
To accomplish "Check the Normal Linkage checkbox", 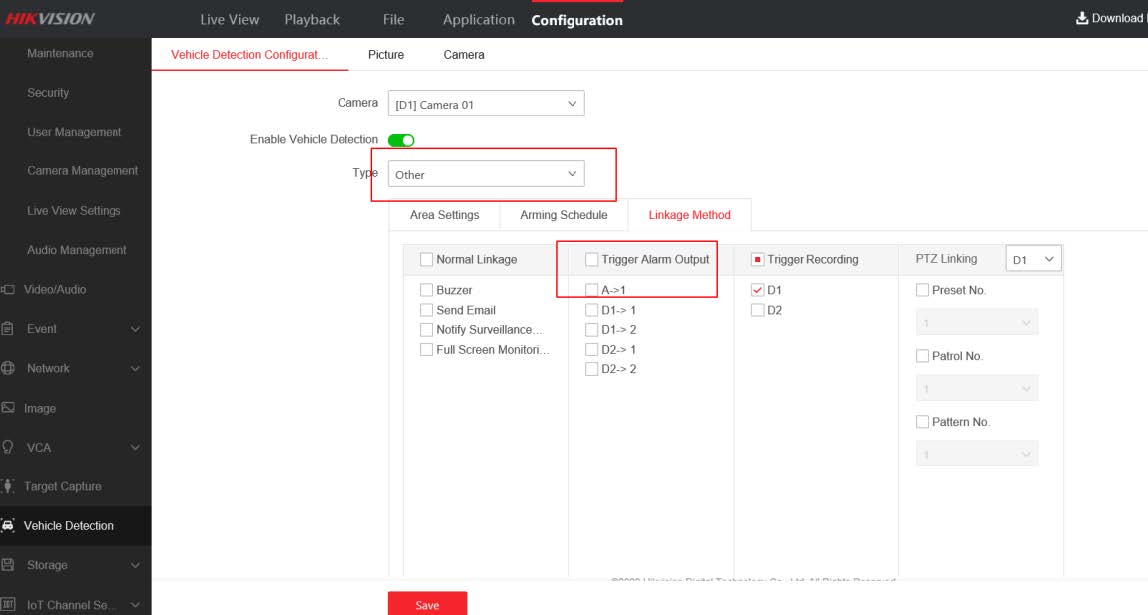I will (426, 259).
